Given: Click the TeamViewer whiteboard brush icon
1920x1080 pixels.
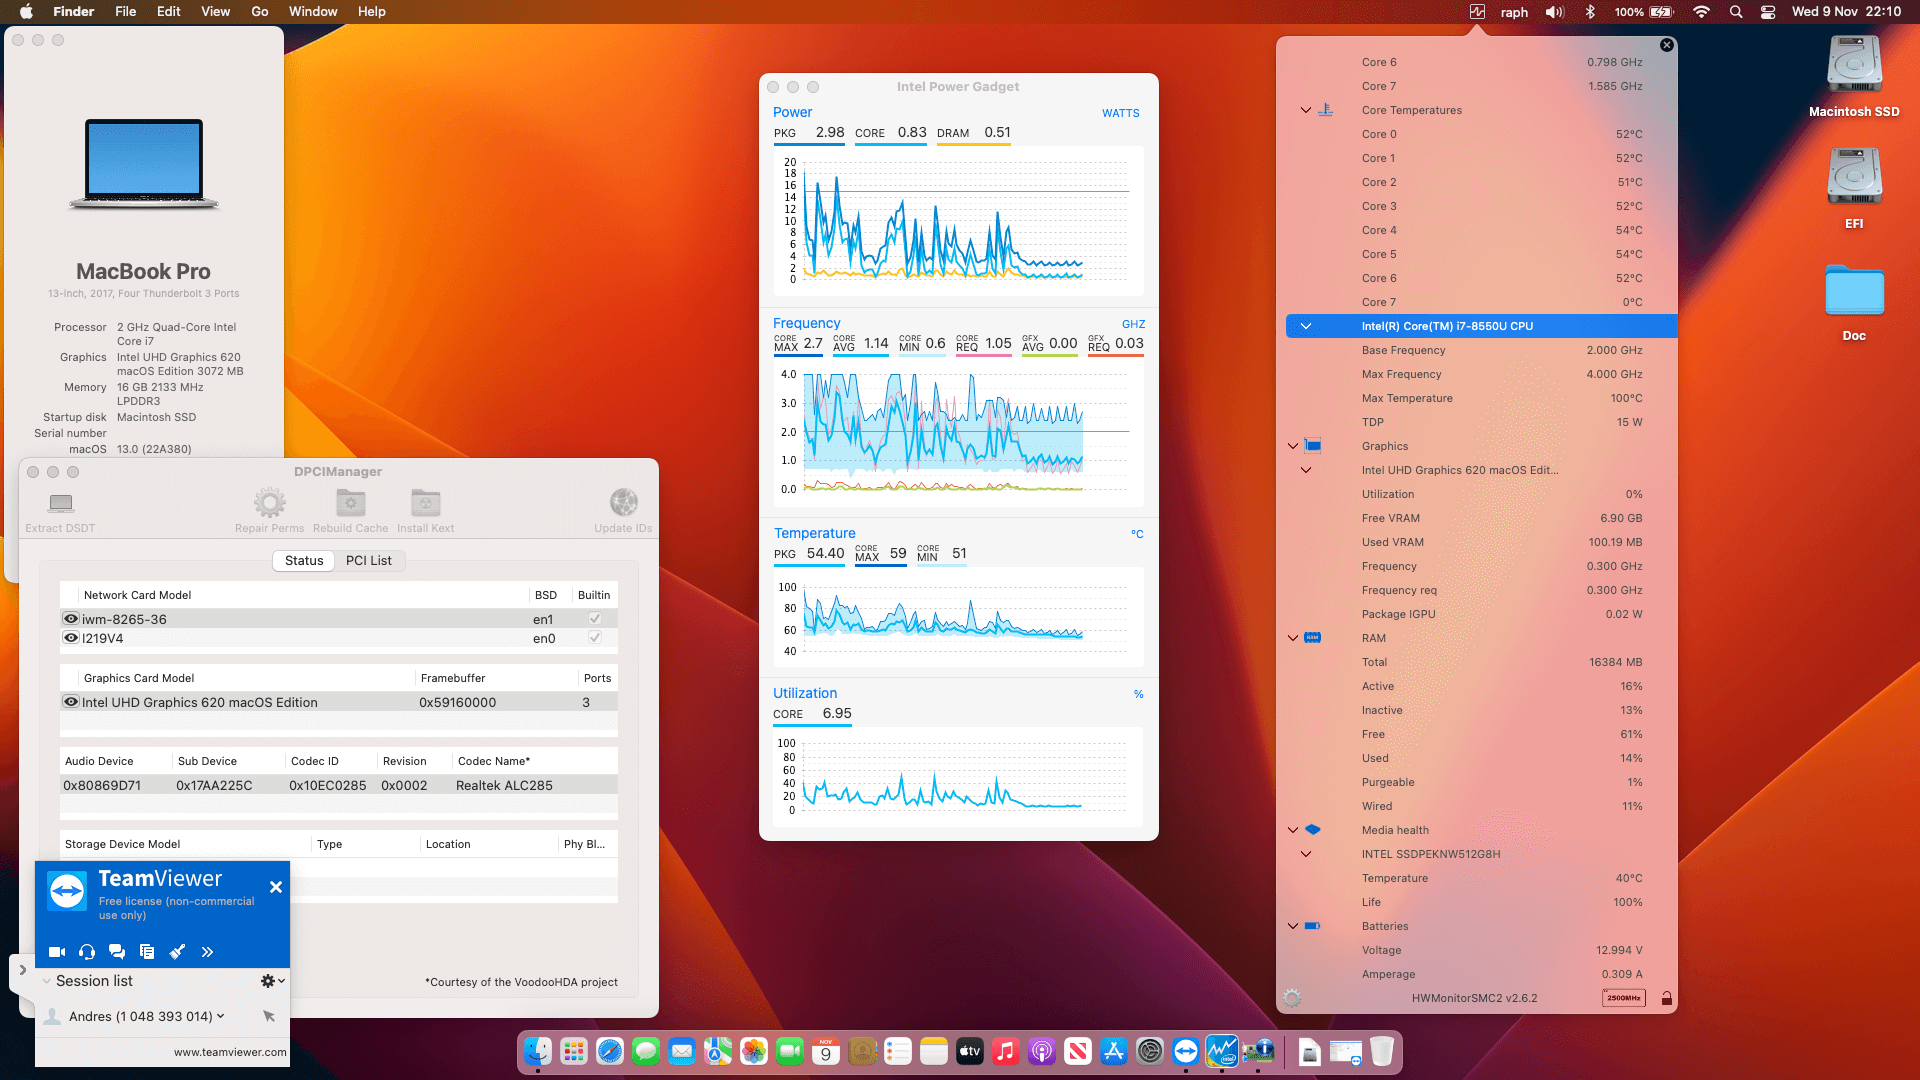Looking at the screenshot, I should click(x=177, y=952).
